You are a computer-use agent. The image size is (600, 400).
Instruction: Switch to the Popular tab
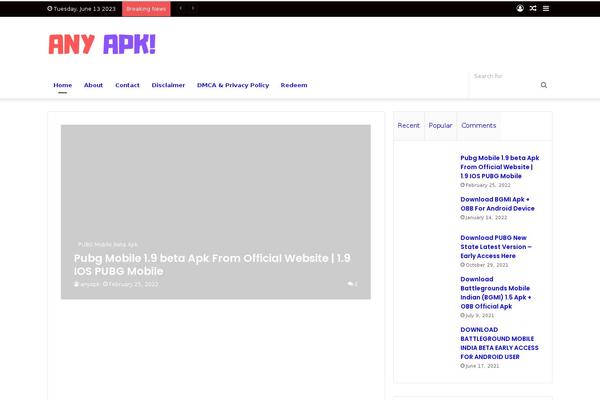440,126
